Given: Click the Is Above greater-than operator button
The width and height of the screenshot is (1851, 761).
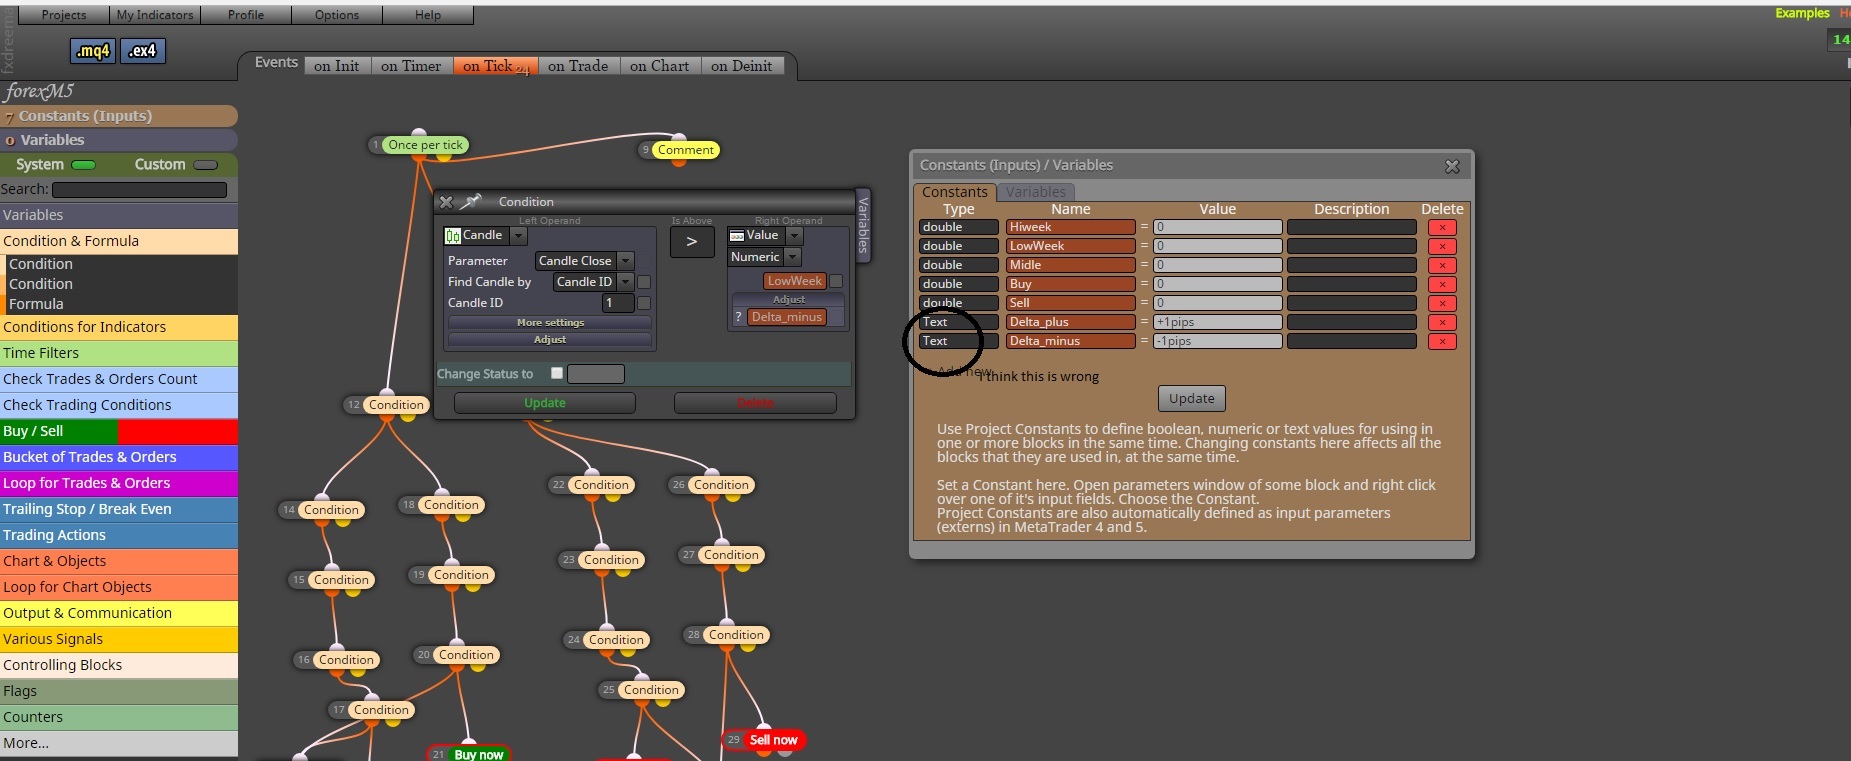Looking at the screenshot, I should 691,242.
